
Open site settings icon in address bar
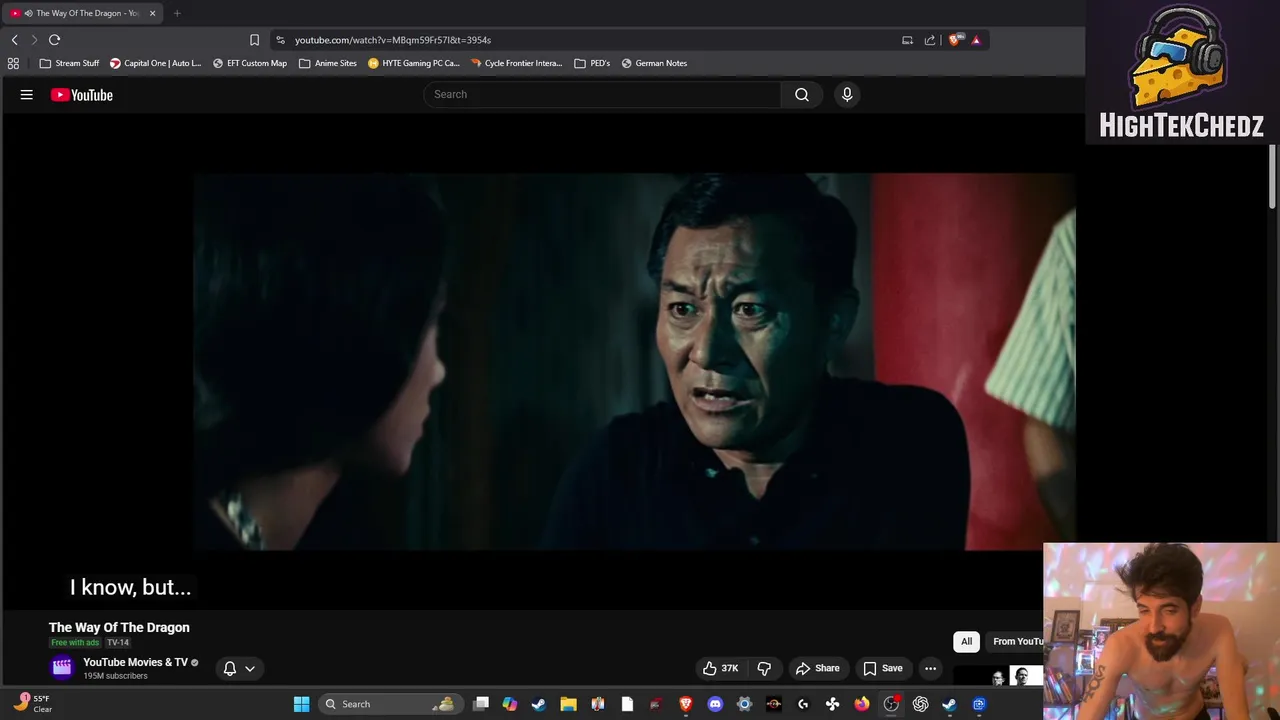pyautogui.click(x=280, y=40)
